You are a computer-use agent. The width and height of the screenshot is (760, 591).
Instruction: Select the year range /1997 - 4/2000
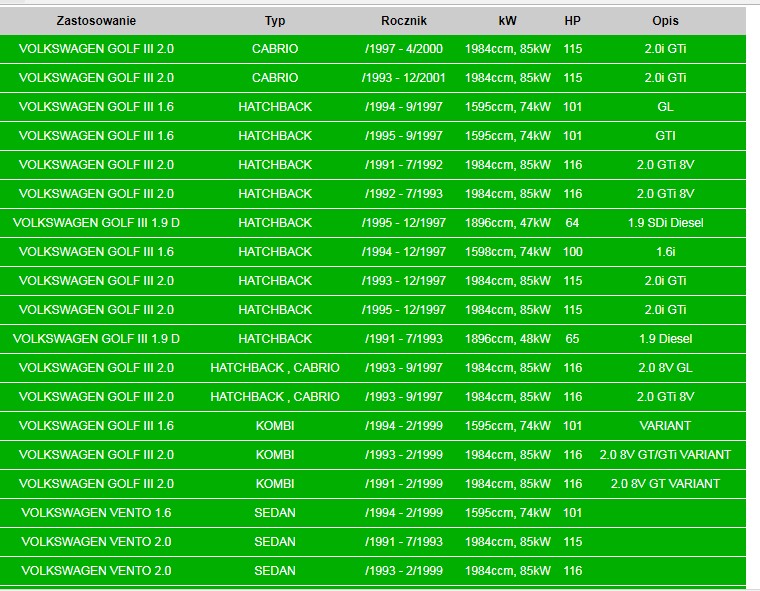[x=404, y=49]
